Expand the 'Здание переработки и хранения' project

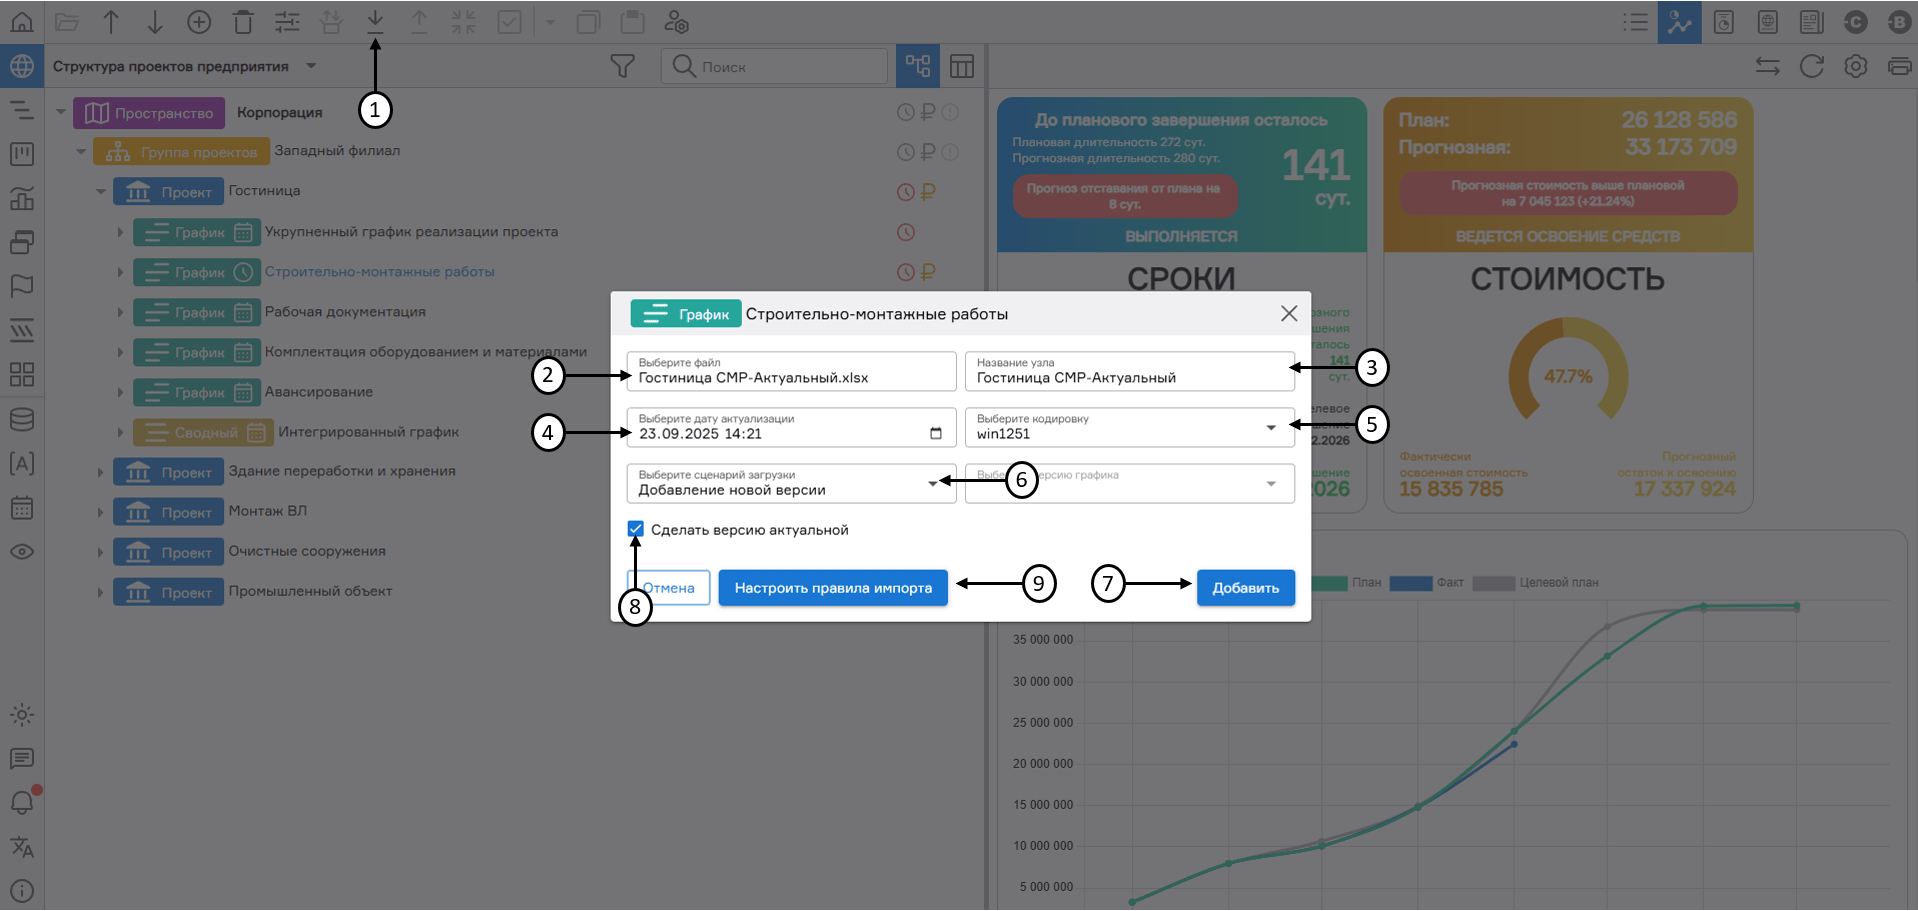point(100,472)
